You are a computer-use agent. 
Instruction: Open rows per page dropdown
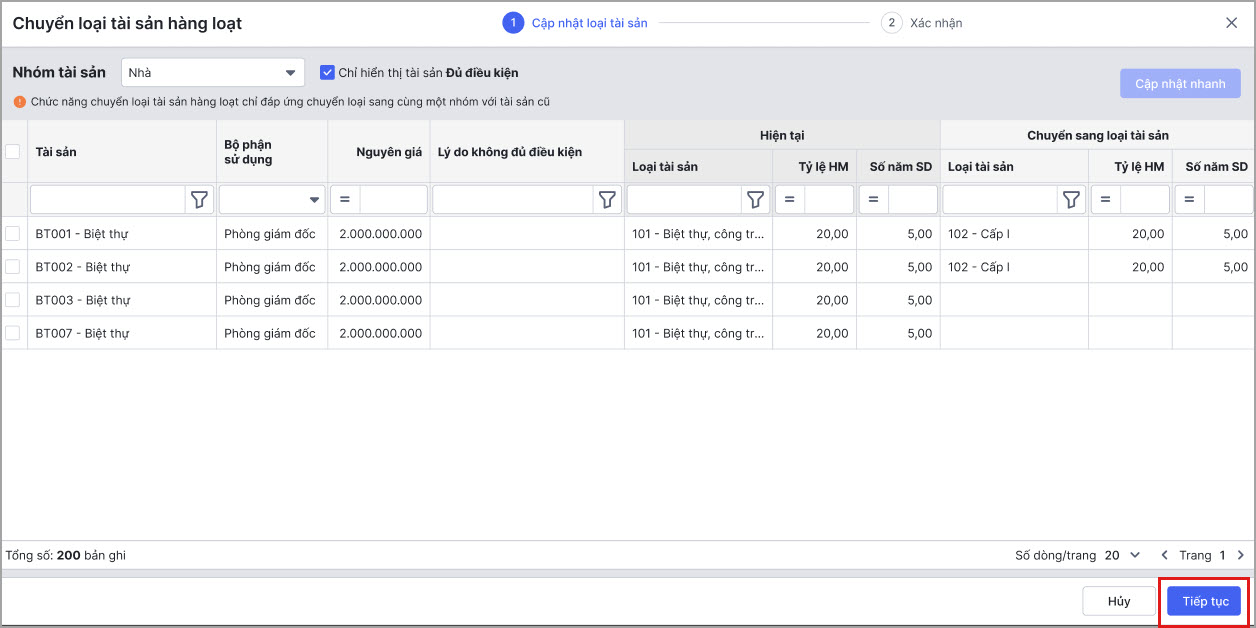1122,555
